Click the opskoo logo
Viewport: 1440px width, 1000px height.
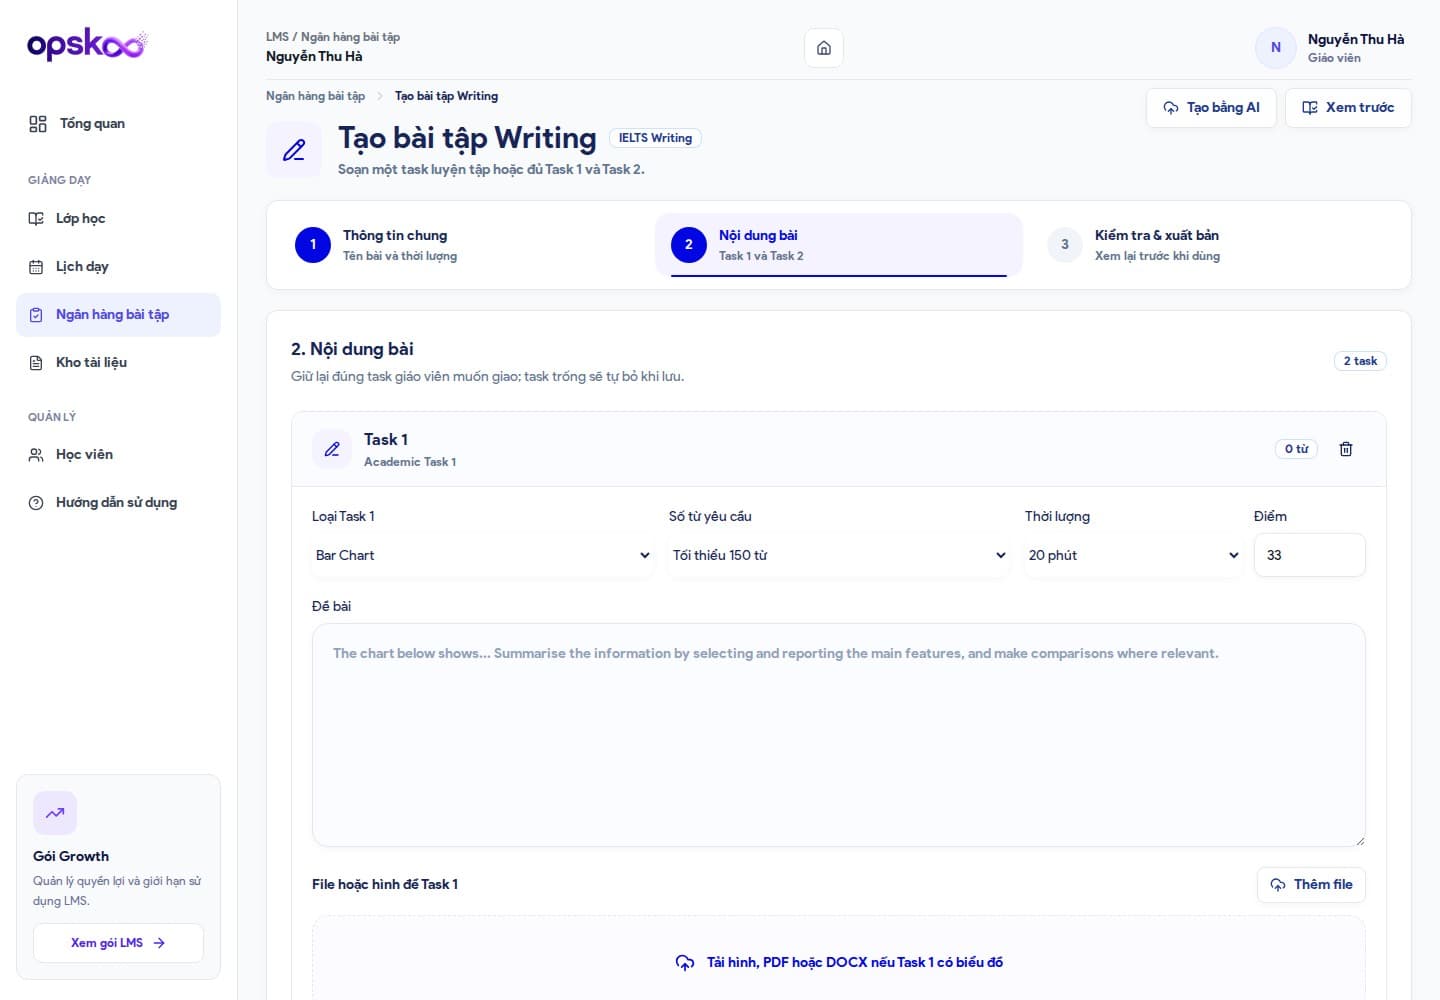[x=87, y=44]
